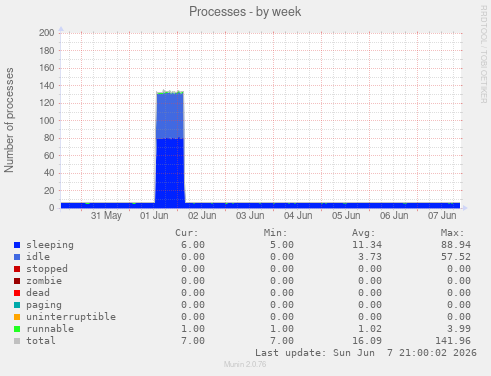Click runnable average value 1.02
The image size is (491, 376).
tap(370, 329)
